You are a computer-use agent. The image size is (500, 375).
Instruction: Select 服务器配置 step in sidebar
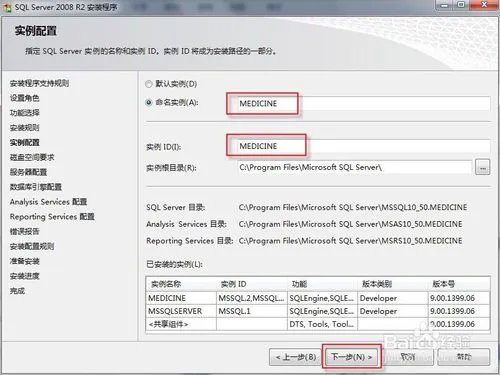point(28,172)
